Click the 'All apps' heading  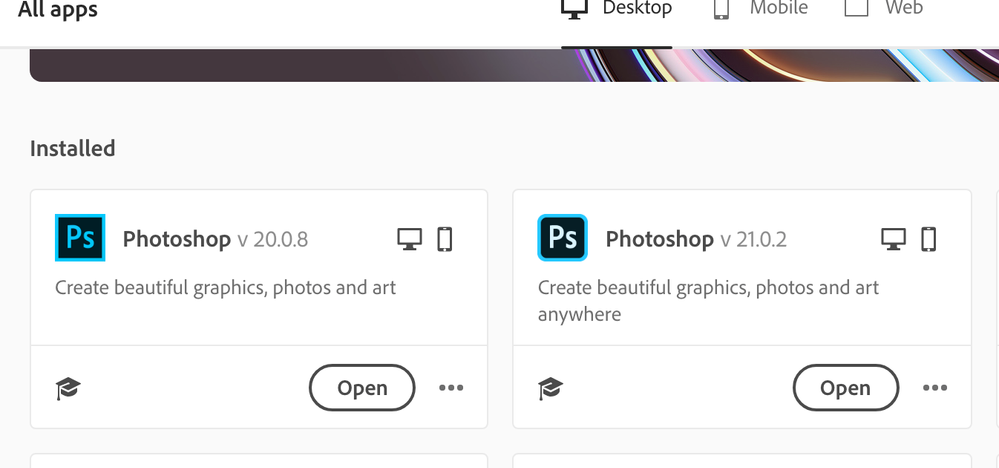click(58, 9)
